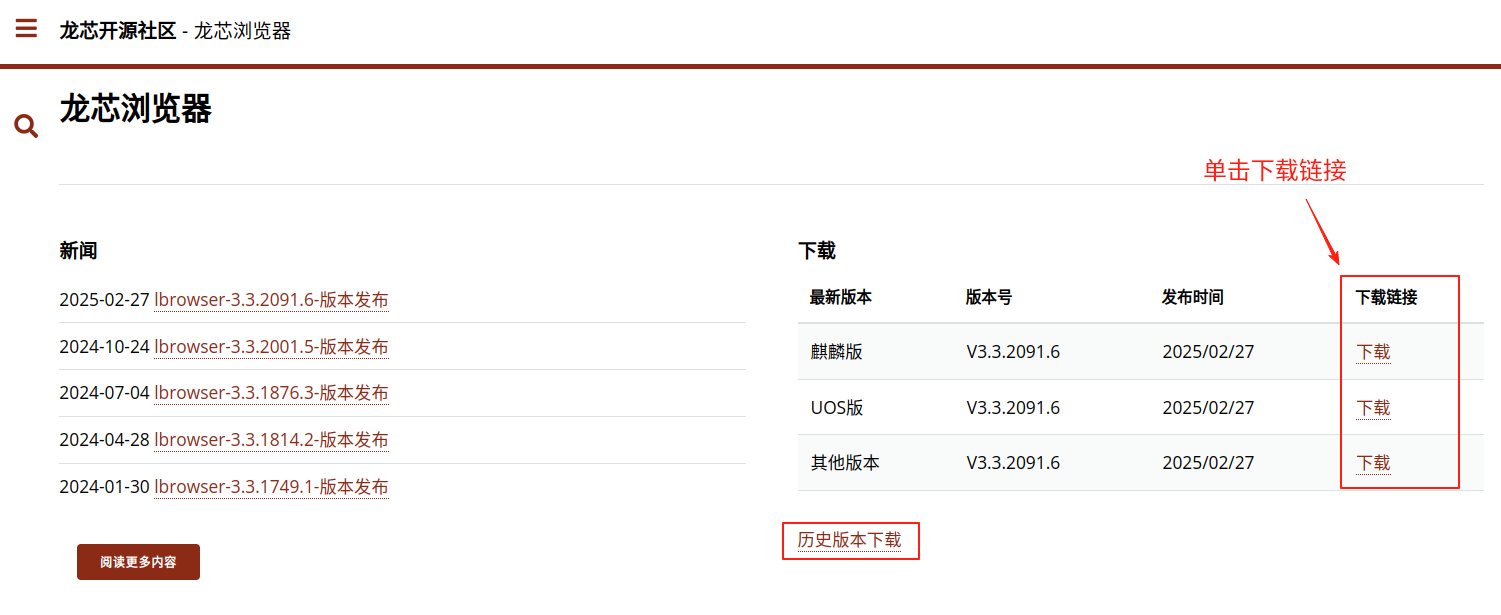Click the 下载链接 column header
Image resolution: width=1501 pixels, height=615 pixels.
point(1386,297)
